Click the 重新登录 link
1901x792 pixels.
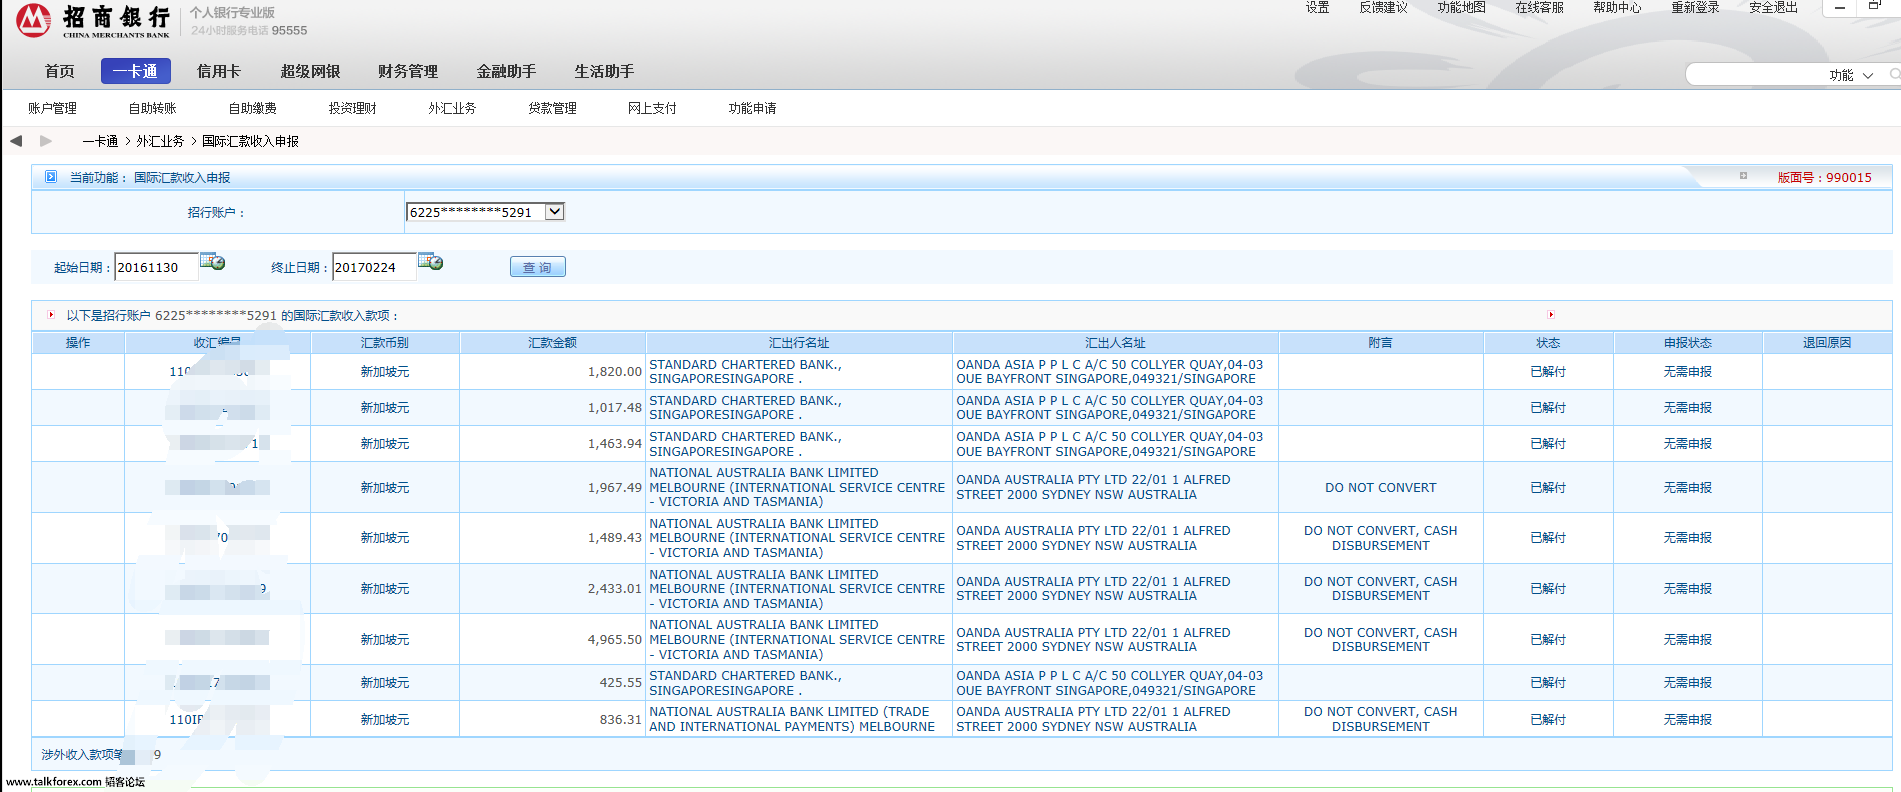1696,8
